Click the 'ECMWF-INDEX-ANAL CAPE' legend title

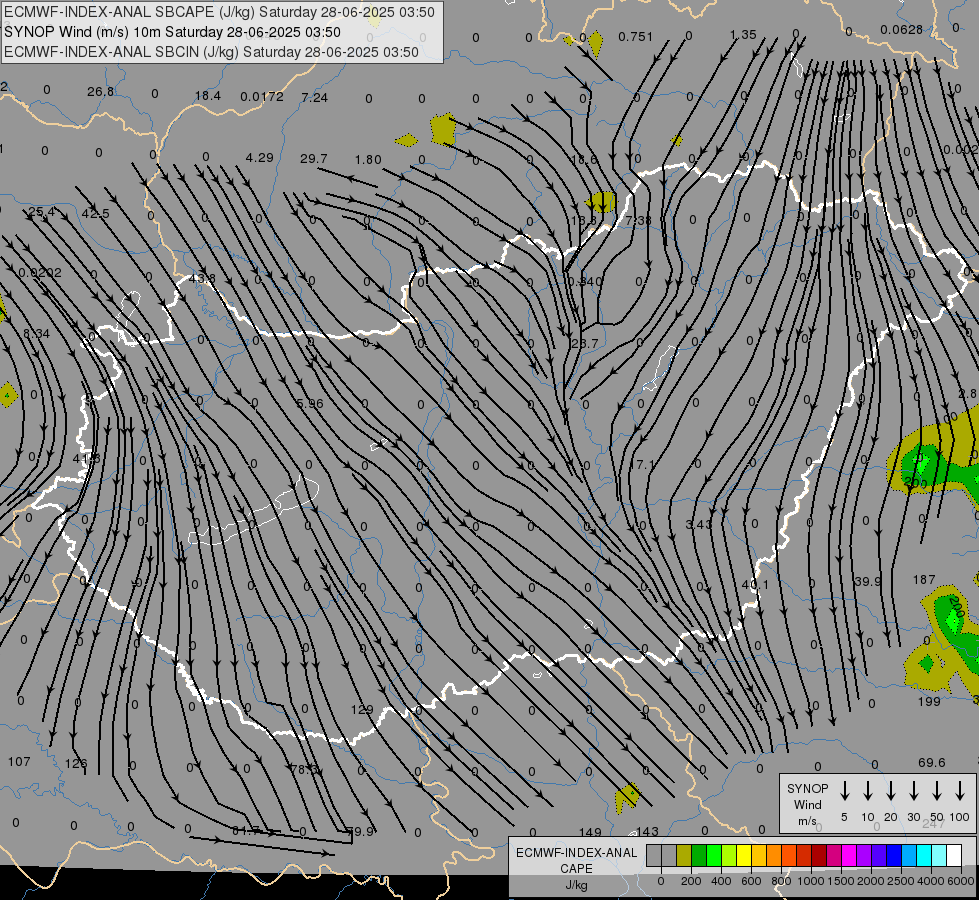(576, 861)
